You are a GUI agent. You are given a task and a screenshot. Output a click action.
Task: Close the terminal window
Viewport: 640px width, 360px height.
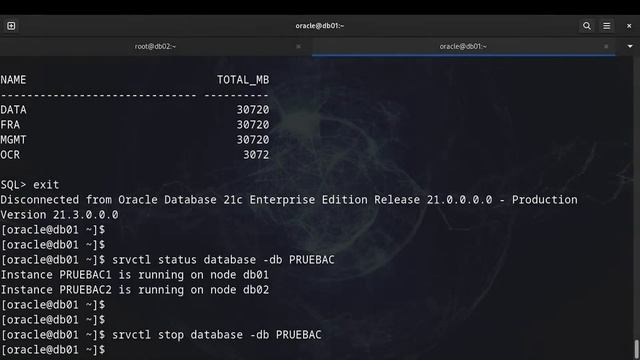click(629, 26)
